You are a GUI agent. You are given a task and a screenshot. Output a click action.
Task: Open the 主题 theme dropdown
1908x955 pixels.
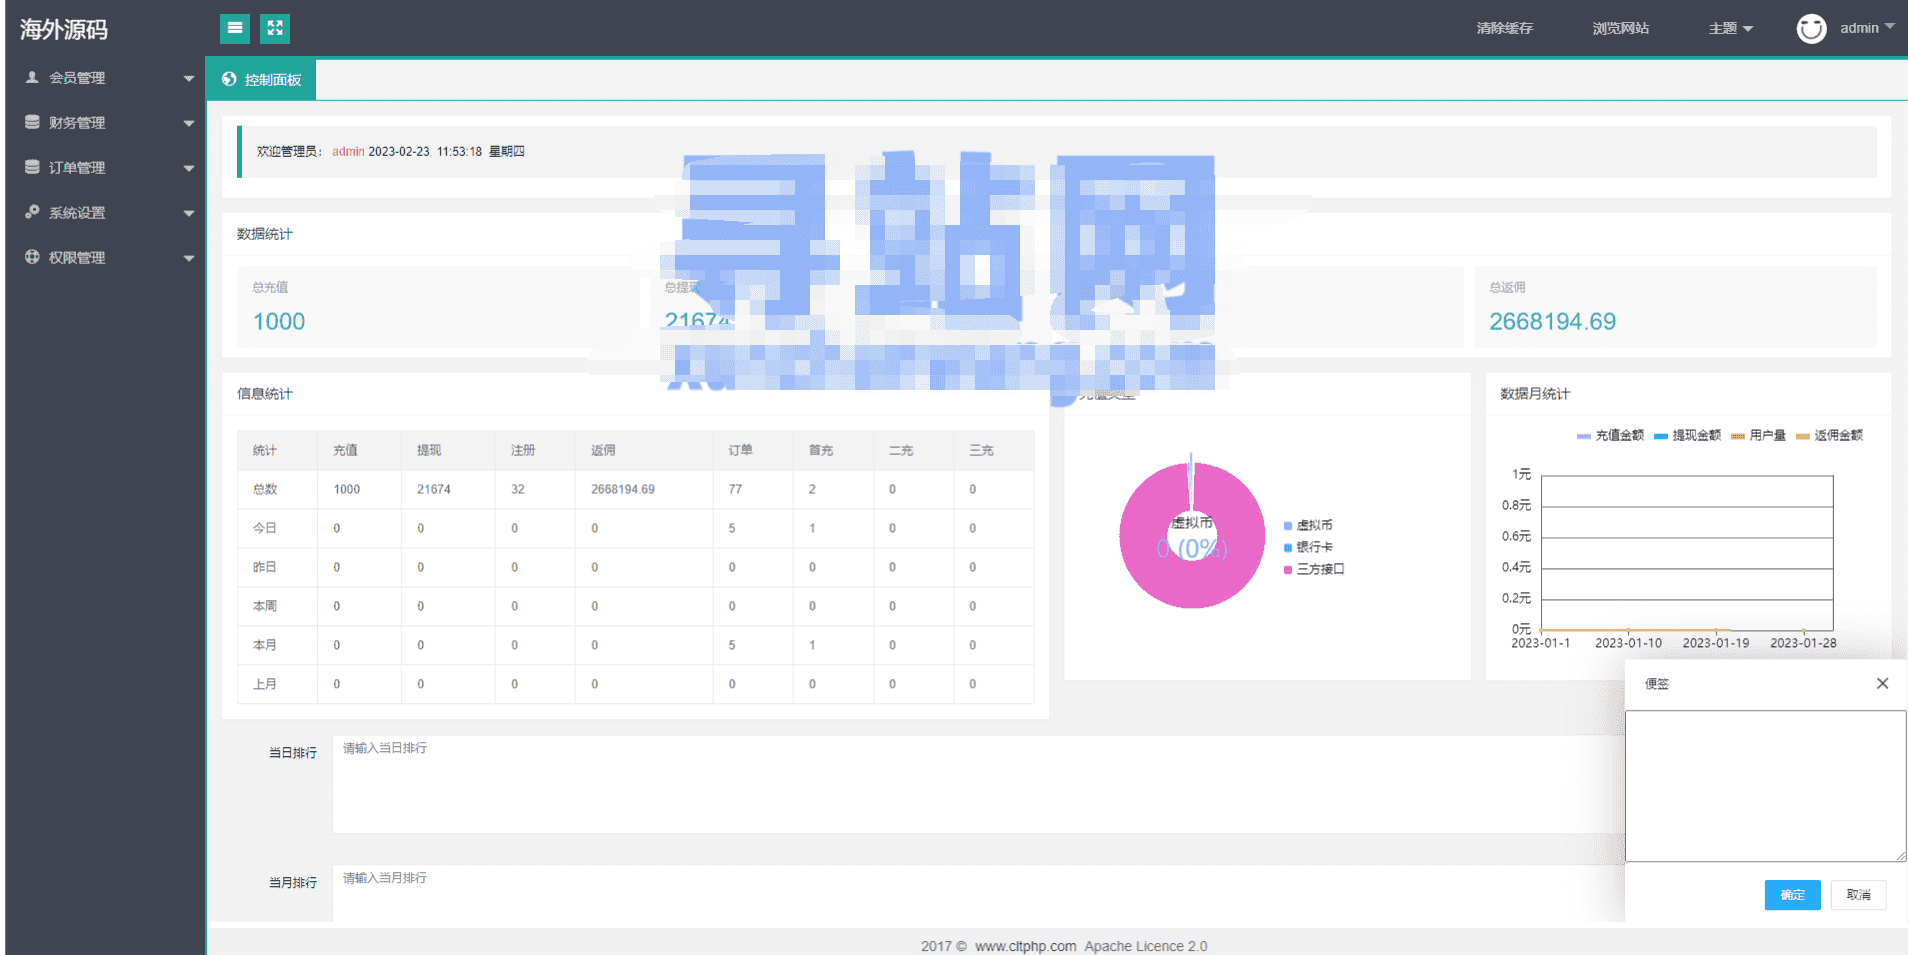coord(1730,28)
